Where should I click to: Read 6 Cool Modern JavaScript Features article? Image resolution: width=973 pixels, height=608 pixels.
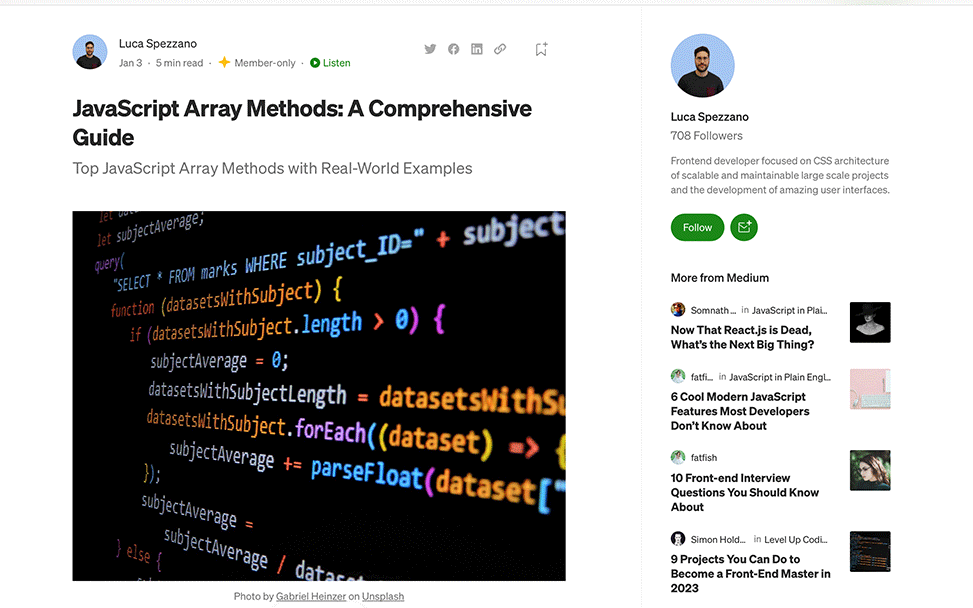(x=740, y=411)
